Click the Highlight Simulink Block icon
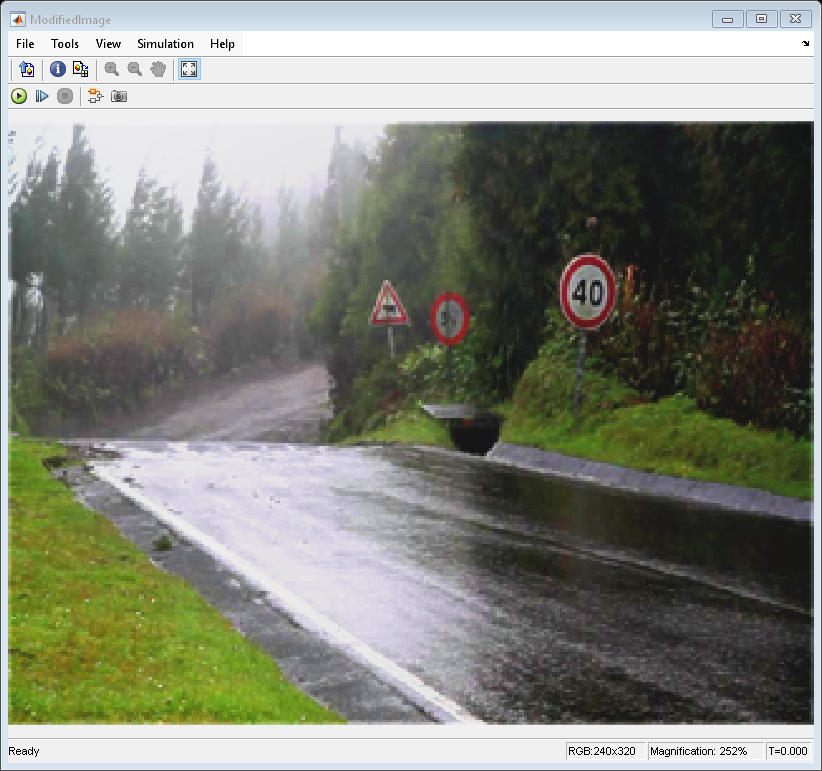 95,96
